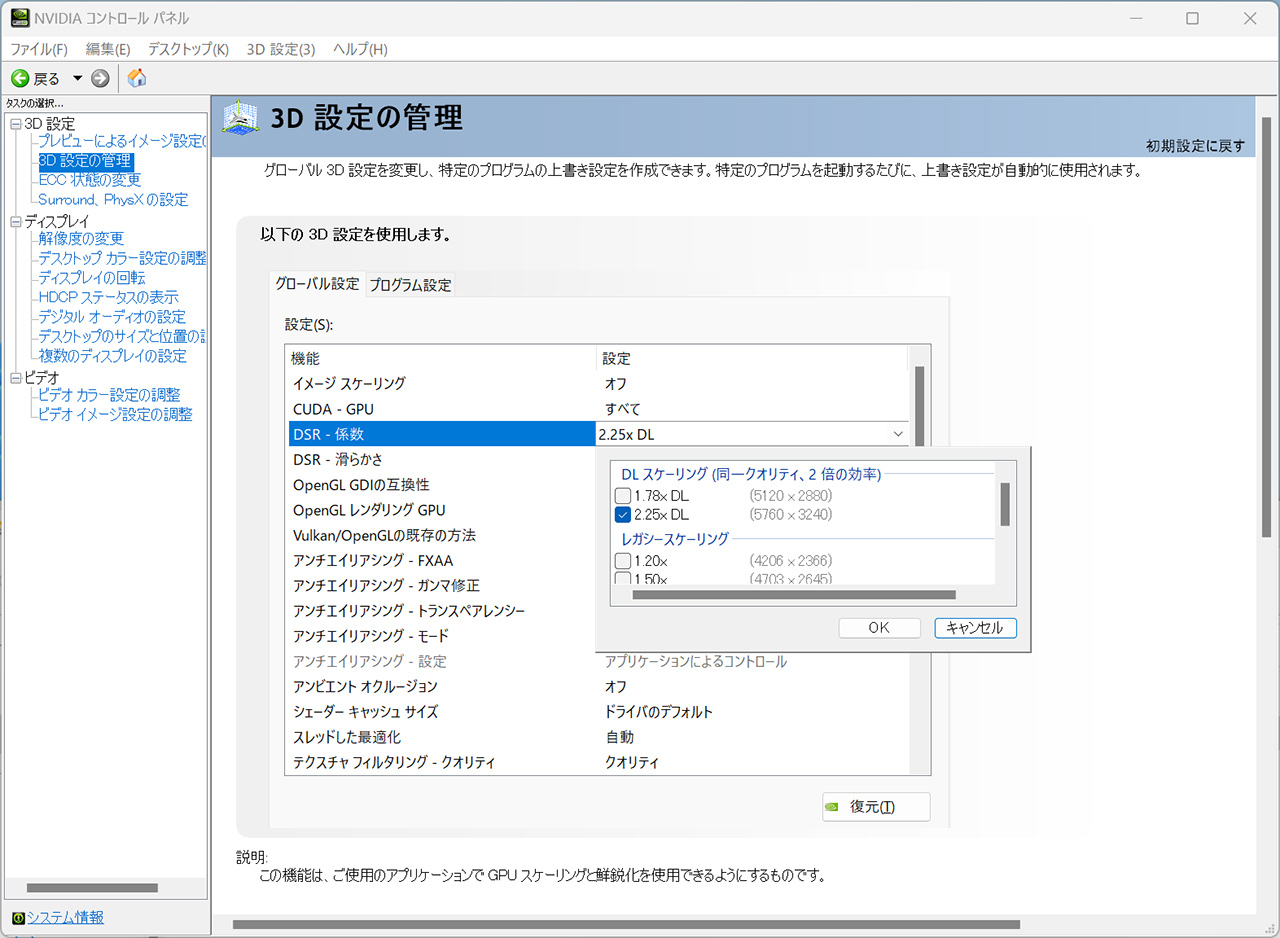Switch to the グローバル設定 tab

tap(317, 284)
